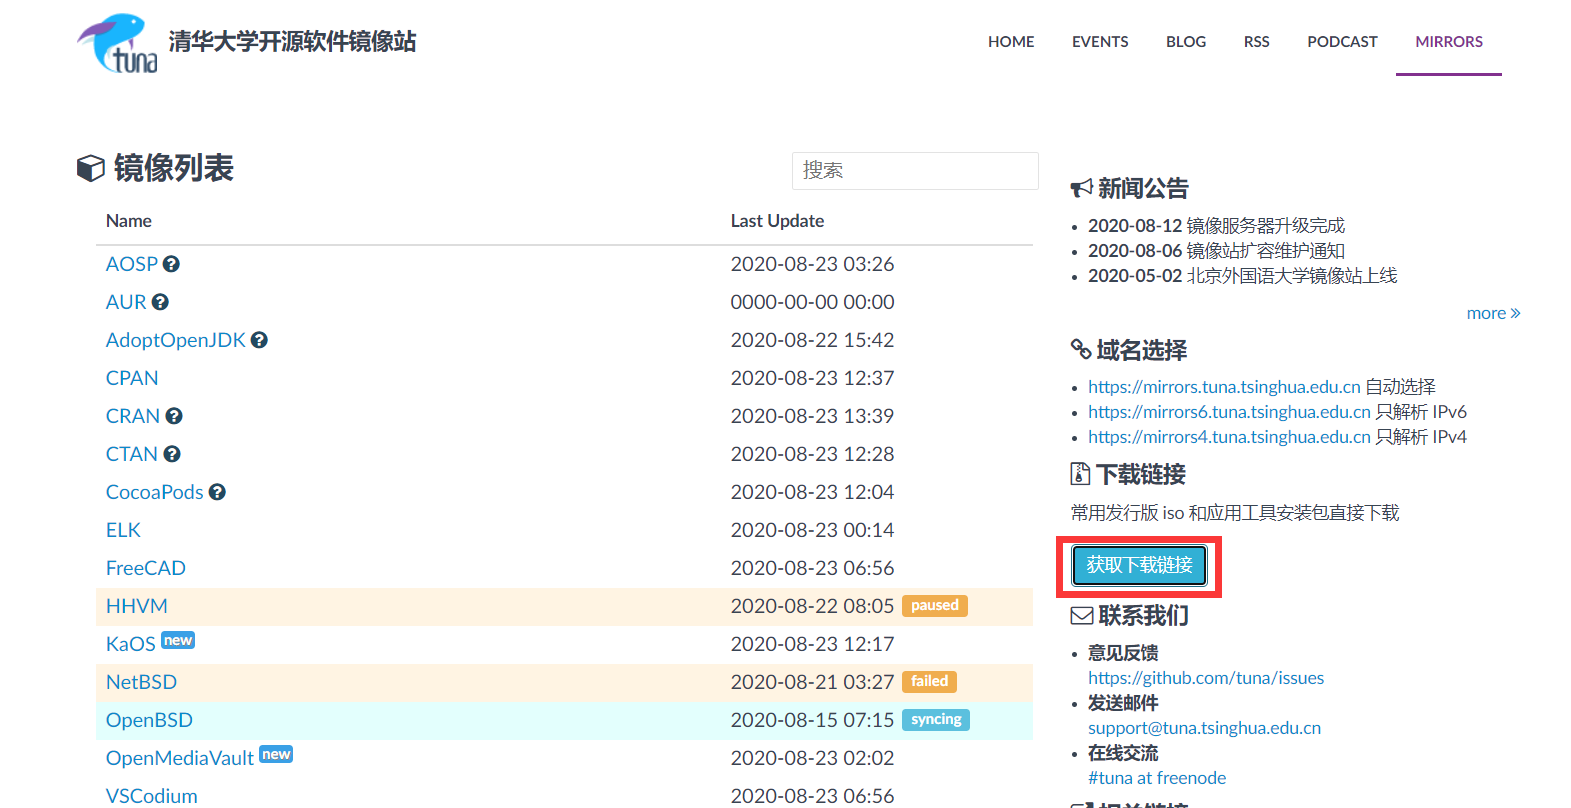Open the OpenBSD mirror link

[x=149, y=720]
